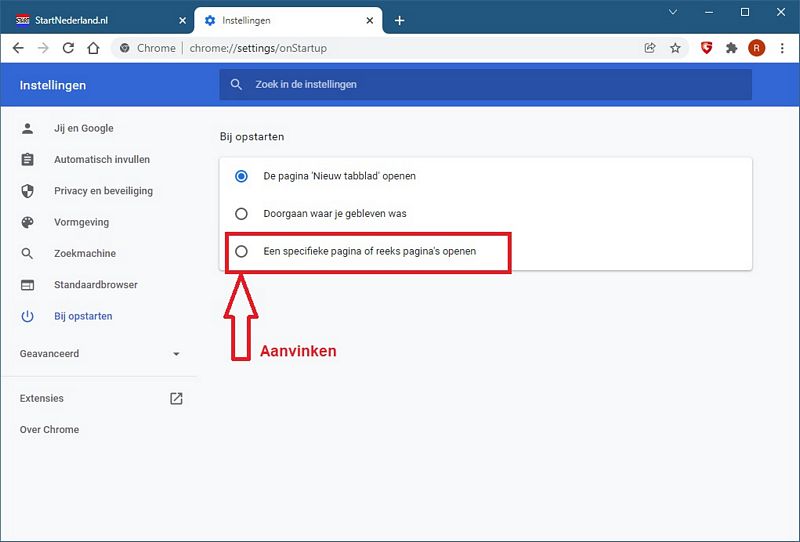Select 'Een specifieke pagina of reeks pagina's openen'
Image resolution: width=800 pixels, height=542 pixels.
click(241, 251)
